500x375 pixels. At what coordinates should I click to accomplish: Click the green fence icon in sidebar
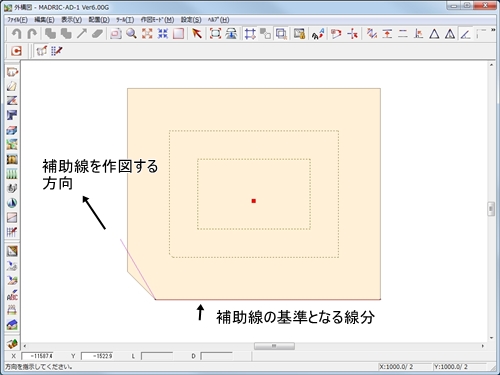click(12, 174)
